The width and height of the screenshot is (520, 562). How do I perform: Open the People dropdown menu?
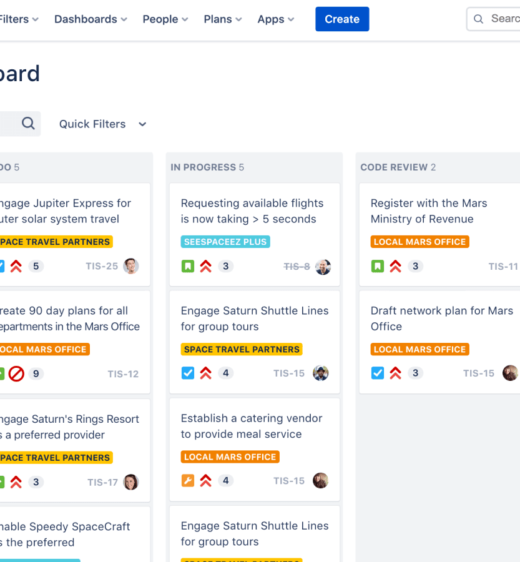pyautogui.click(x=165, y=19)
